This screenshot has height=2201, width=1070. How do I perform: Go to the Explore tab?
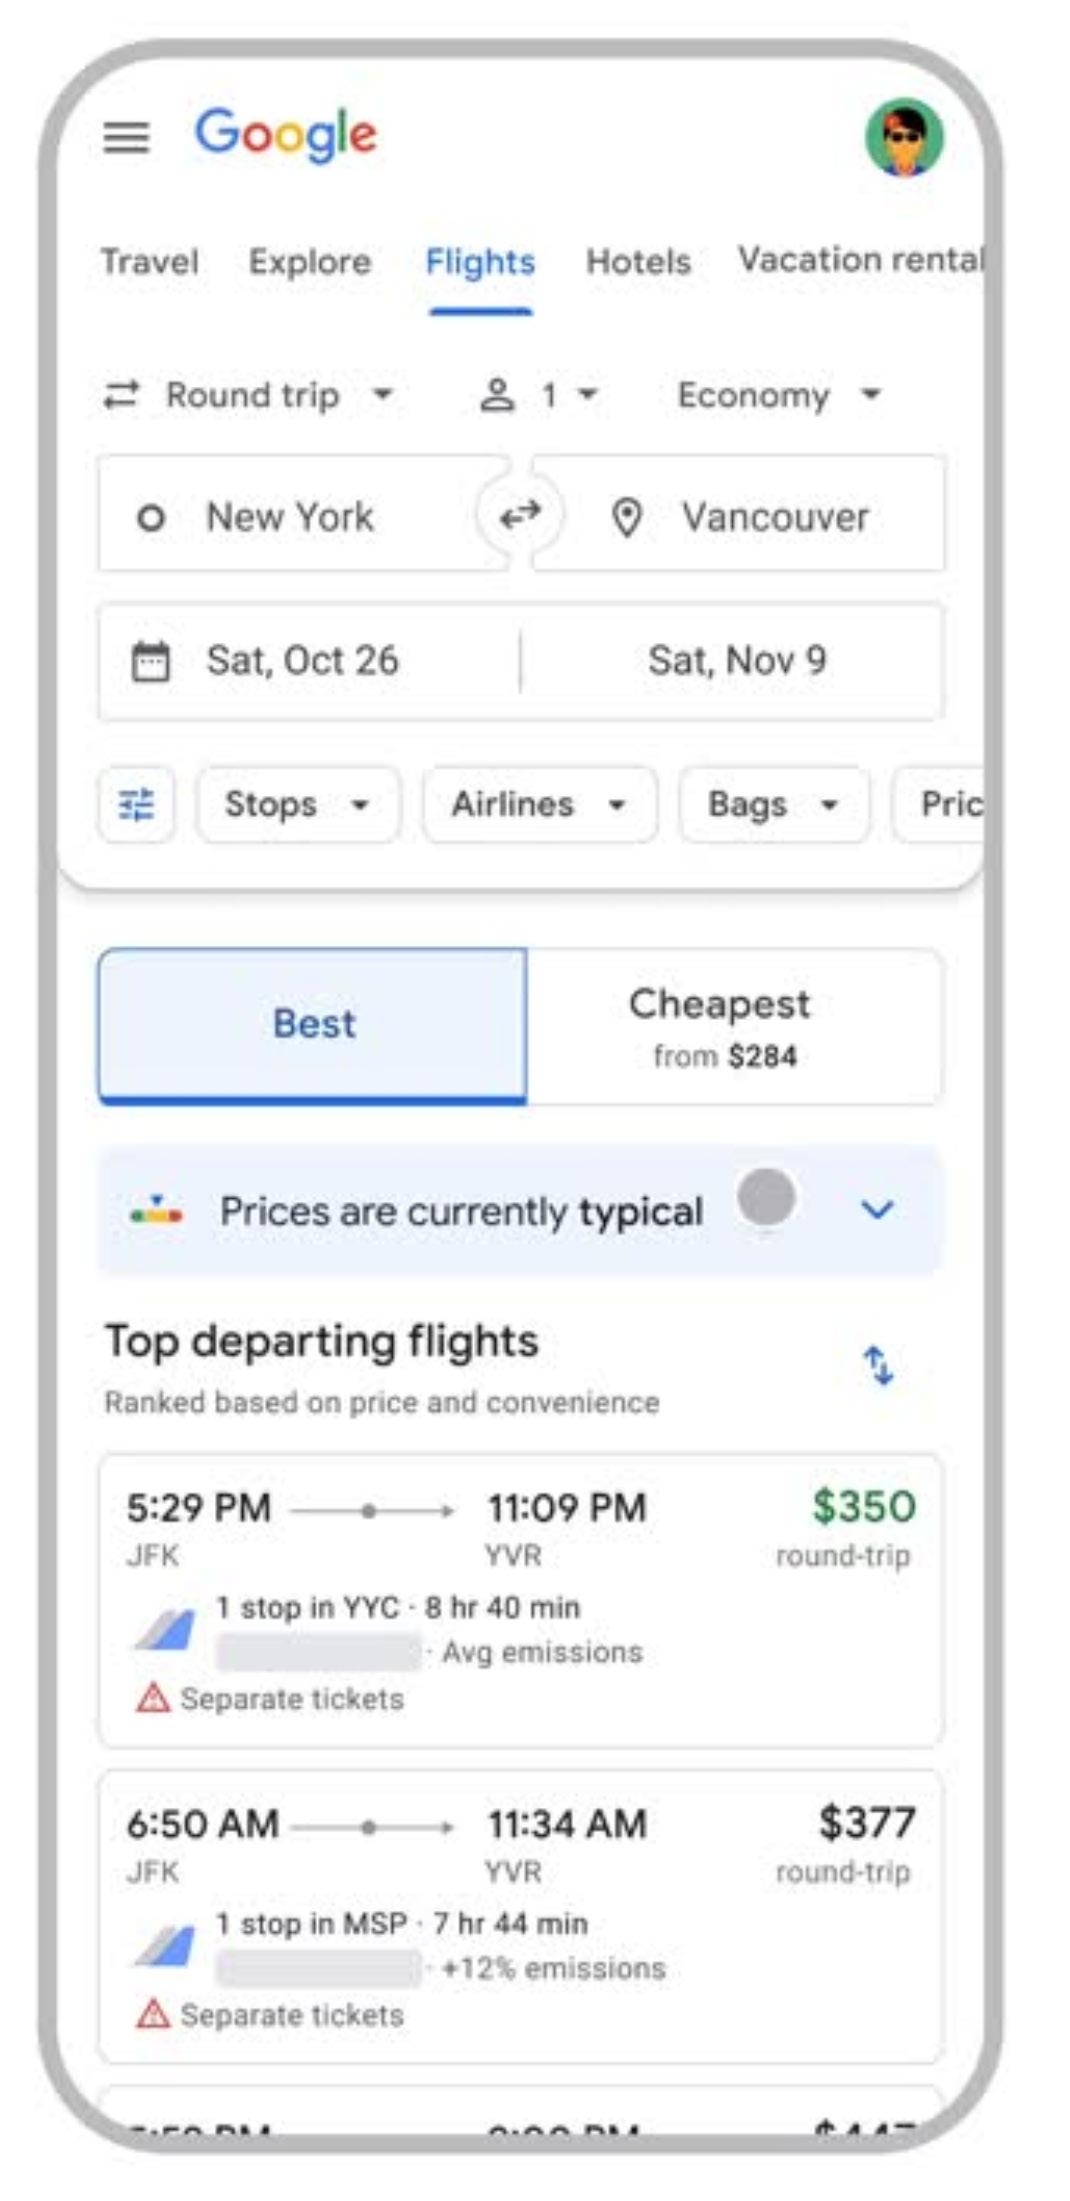[x=310, y=262]
